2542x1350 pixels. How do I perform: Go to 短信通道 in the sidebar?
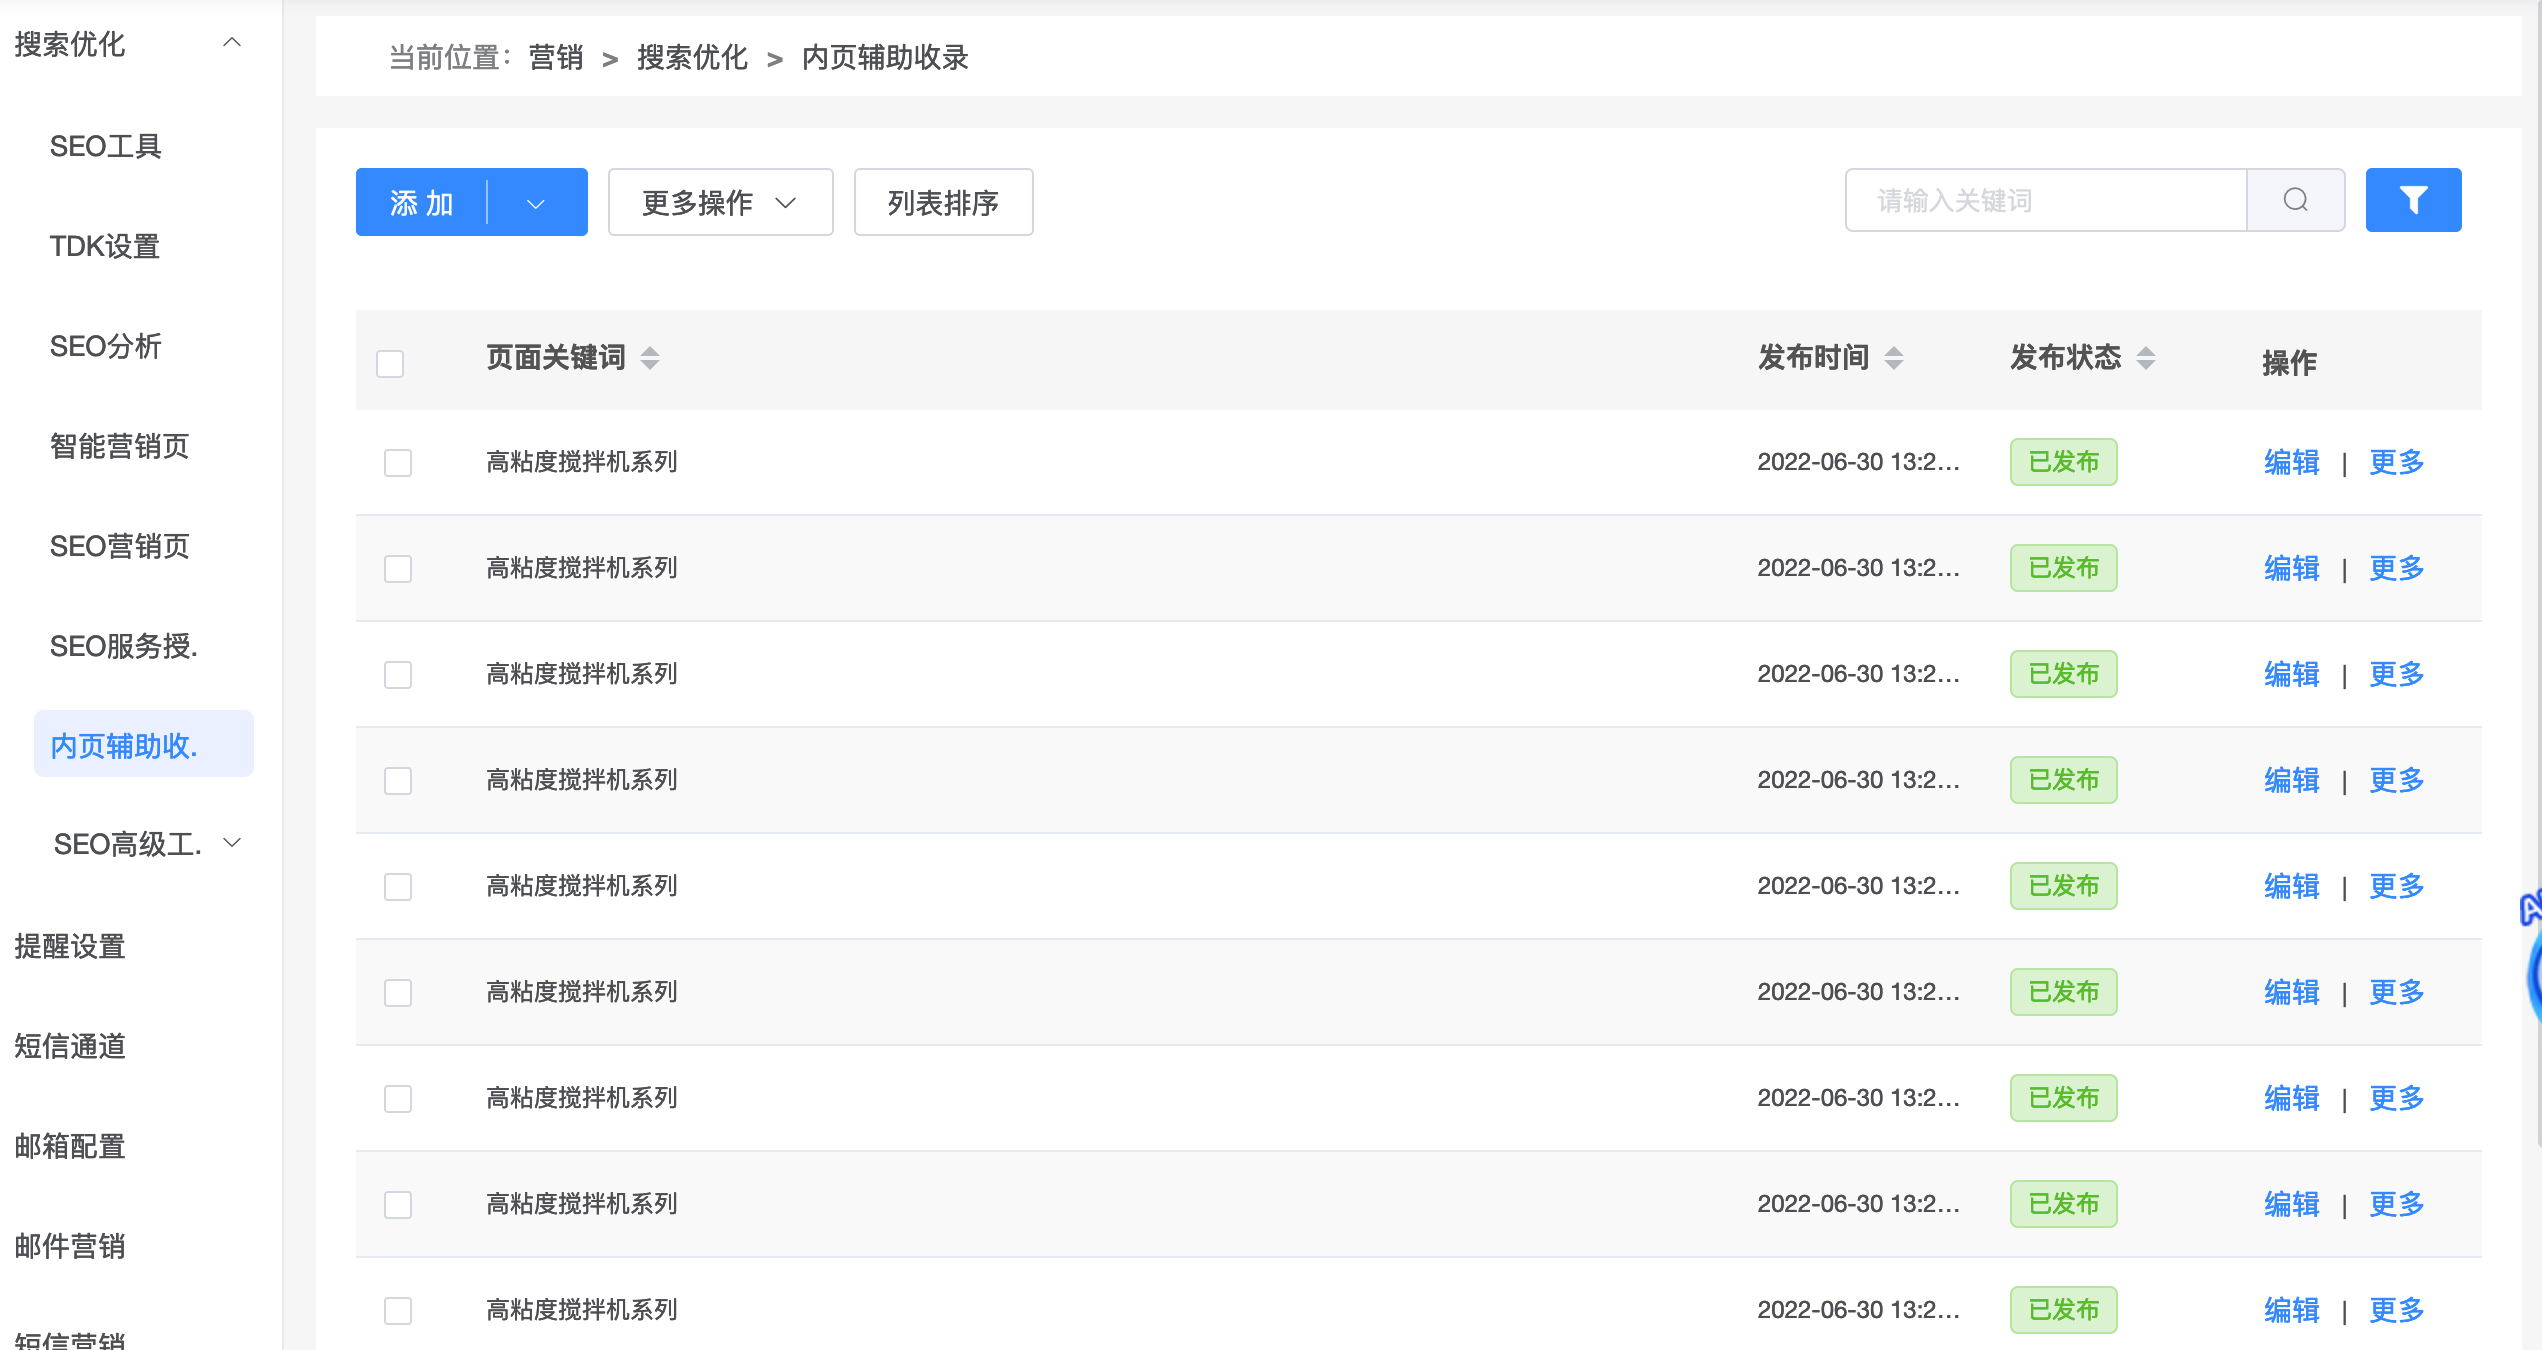coord(70,1047)
